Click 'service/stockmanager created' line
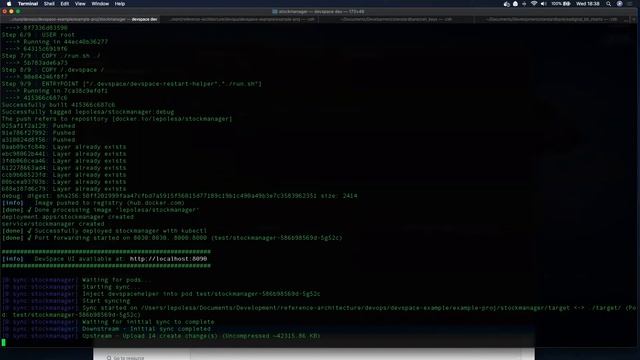This screenshot has width=640, height=360. pos(53,224)
